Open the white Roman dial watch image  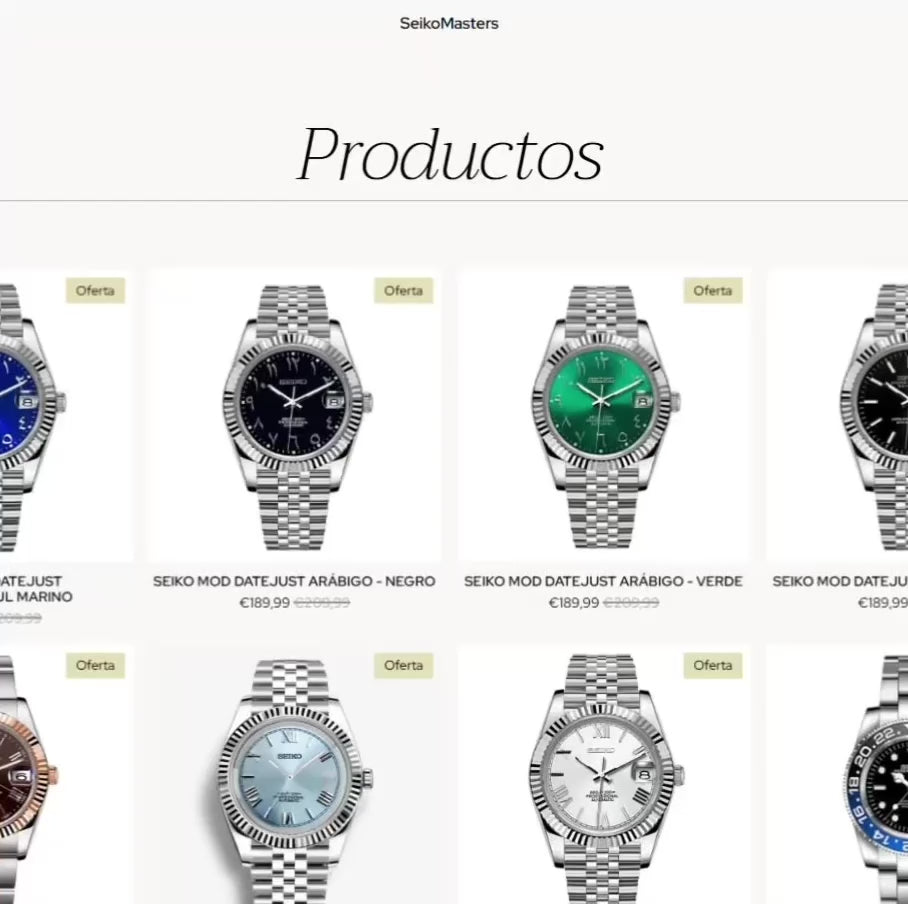(x=603, y=775)
